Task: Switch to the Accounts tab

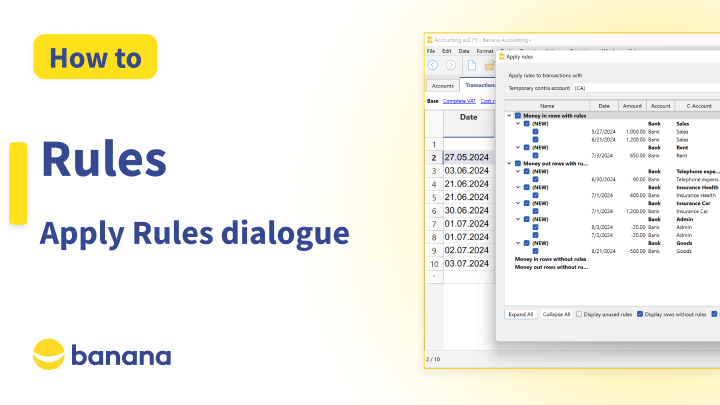Action: click(x=443, y=86)
